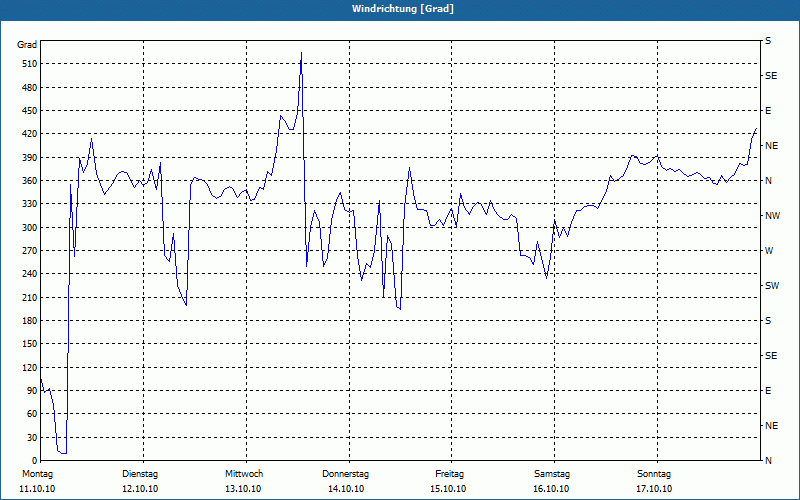Click the 'Donnerstag' day label
This screenshot has height=500, width=800.
(345, 474)
